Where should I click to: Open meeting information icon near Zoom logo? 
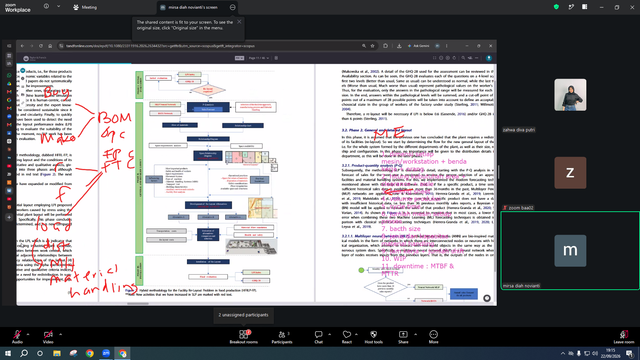(46, 7)
